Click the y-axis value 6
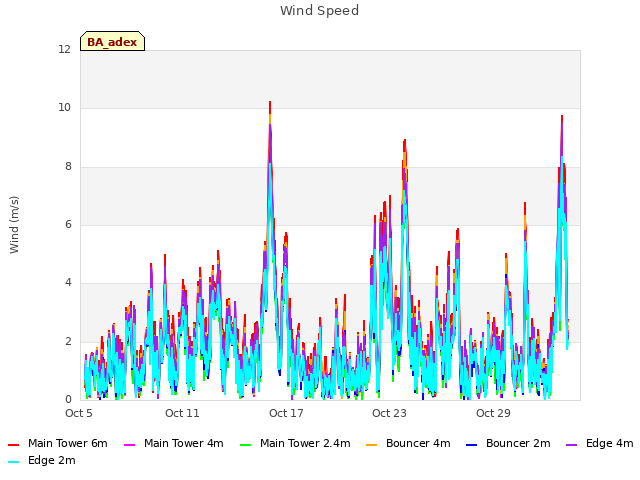This screenshot has width=640, height=480. click(x=68, y=224)
